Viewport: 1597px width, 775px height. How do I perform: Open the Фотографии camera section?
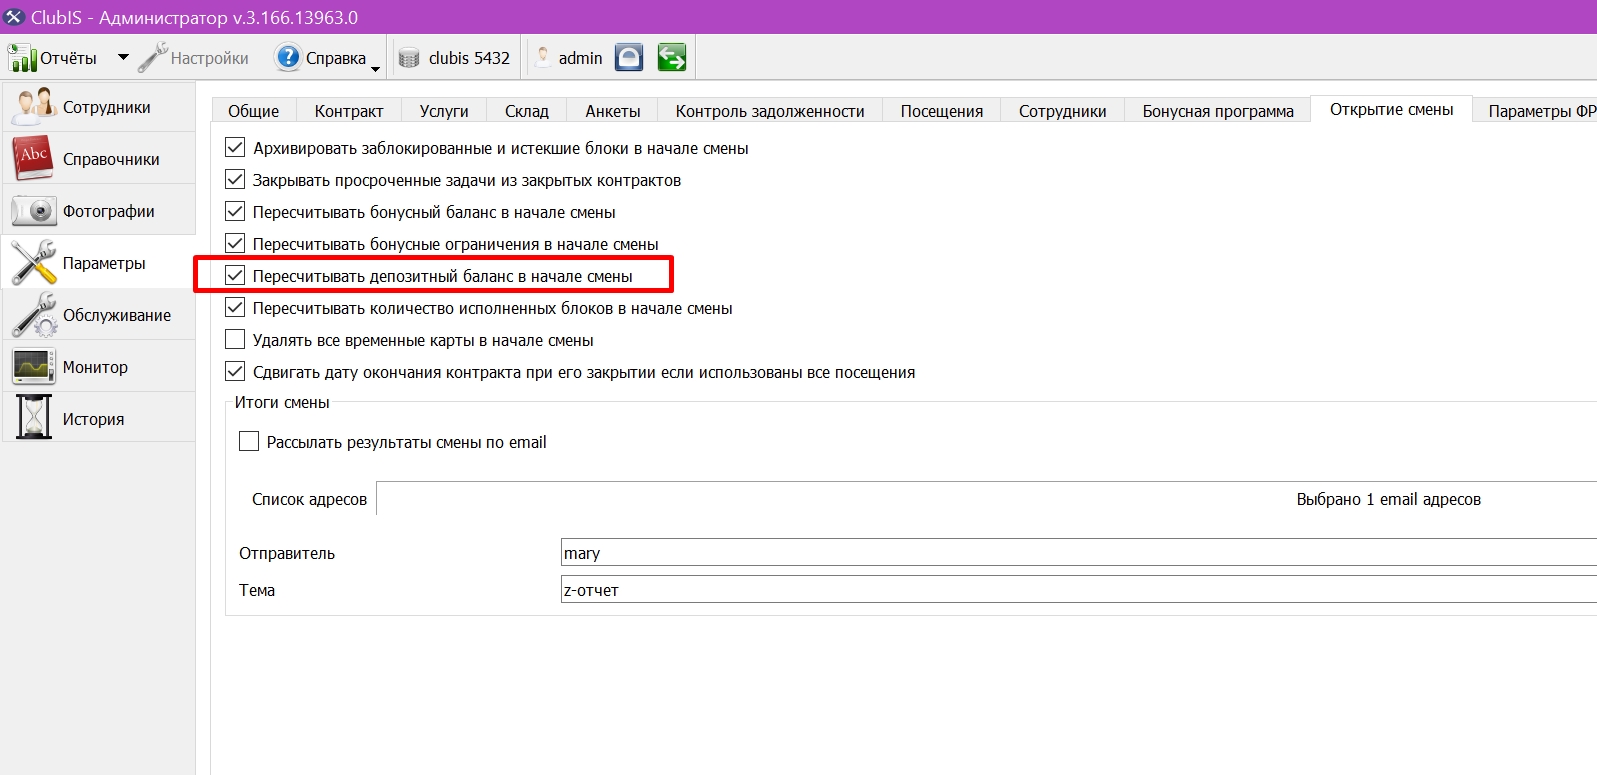98,211
